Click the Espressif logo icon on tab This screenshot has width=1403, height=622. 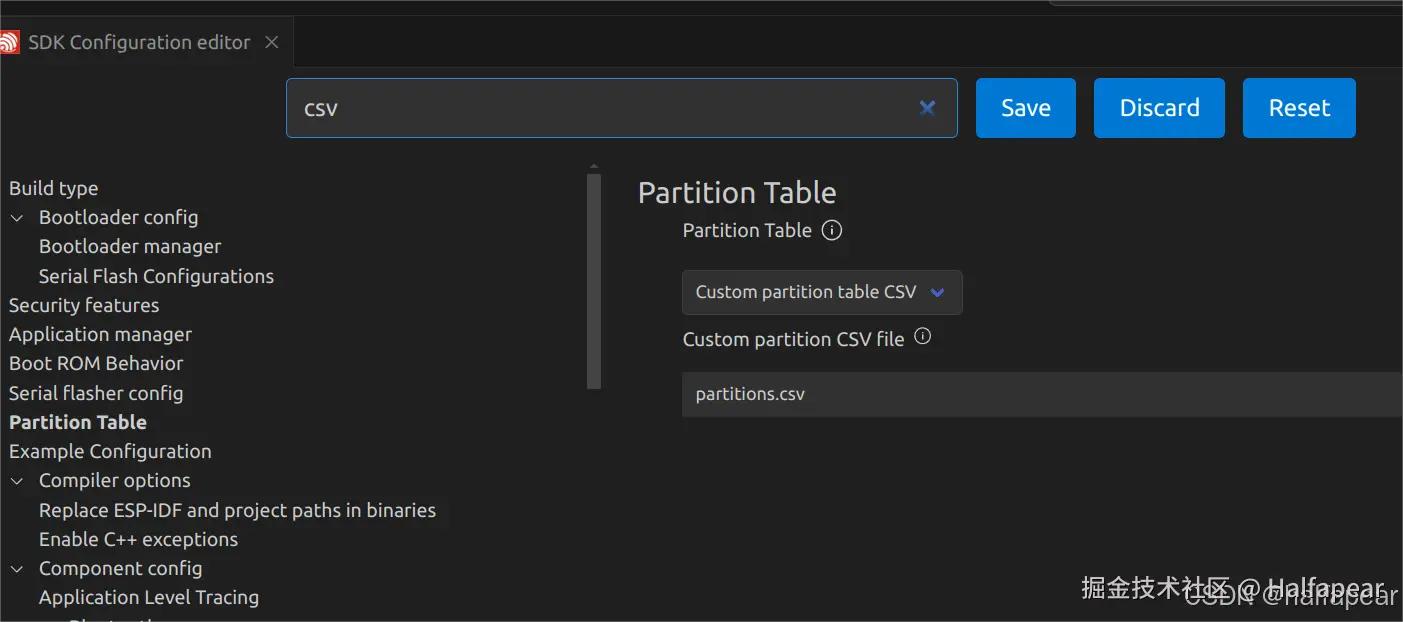pyautogui.click(x=9, y=42)
